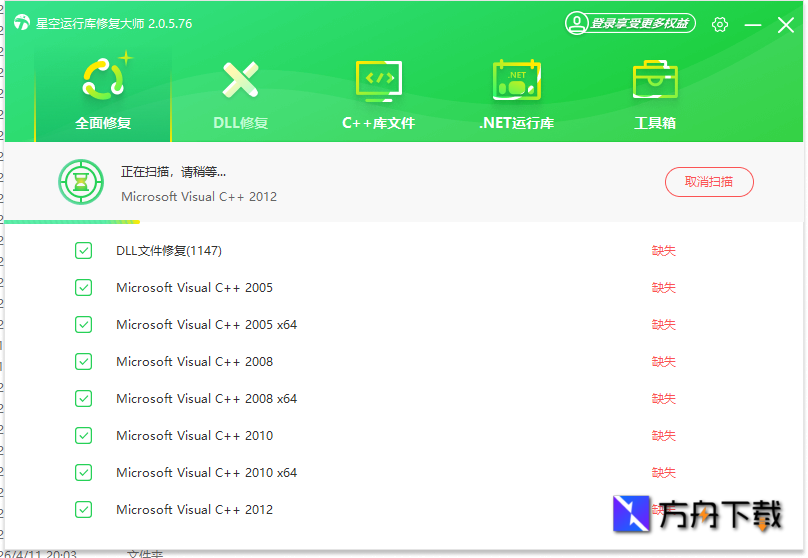Uncheck Microsoft Visual C++ 2010 checkbox

pos(84,436)
